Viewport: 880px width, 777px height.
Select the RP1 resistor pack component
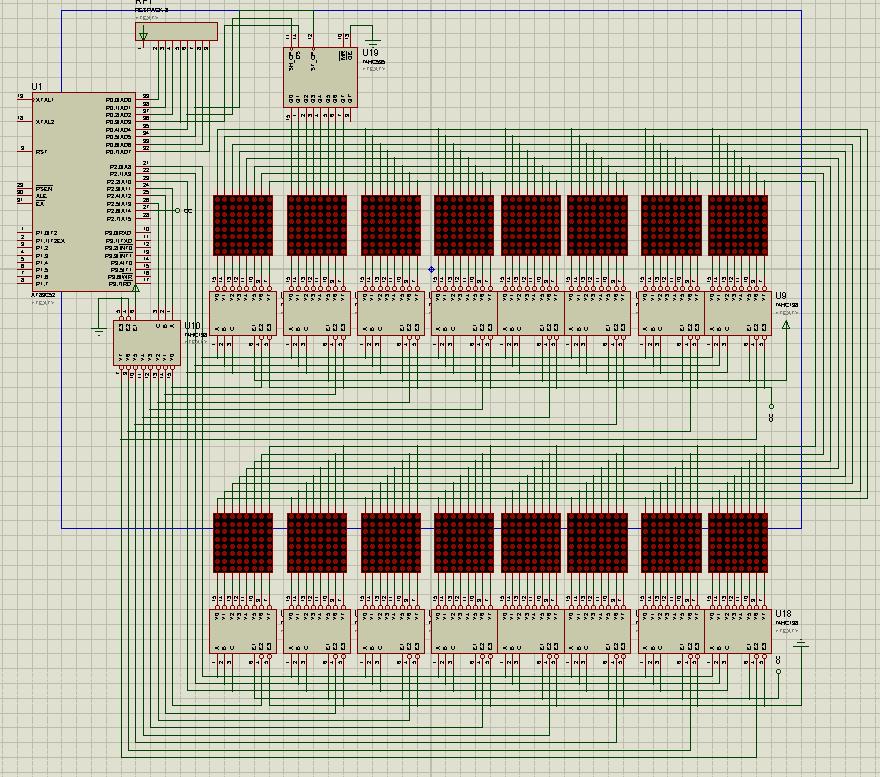click(x=176, y=31)
